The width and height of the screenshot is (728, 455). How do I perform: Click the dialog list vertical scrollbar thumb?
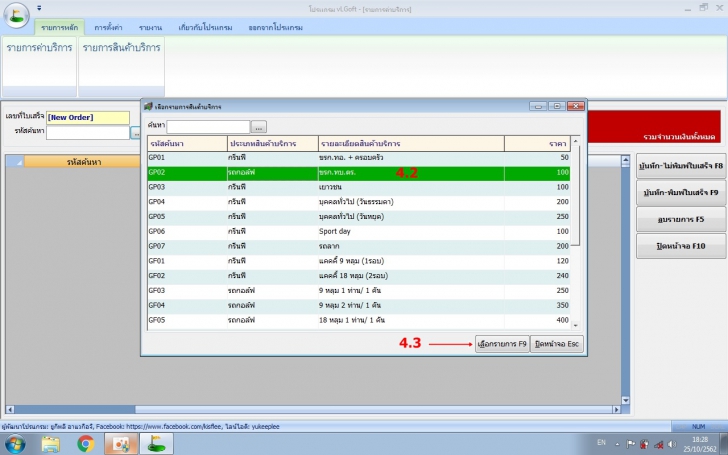tap(576, 195)
